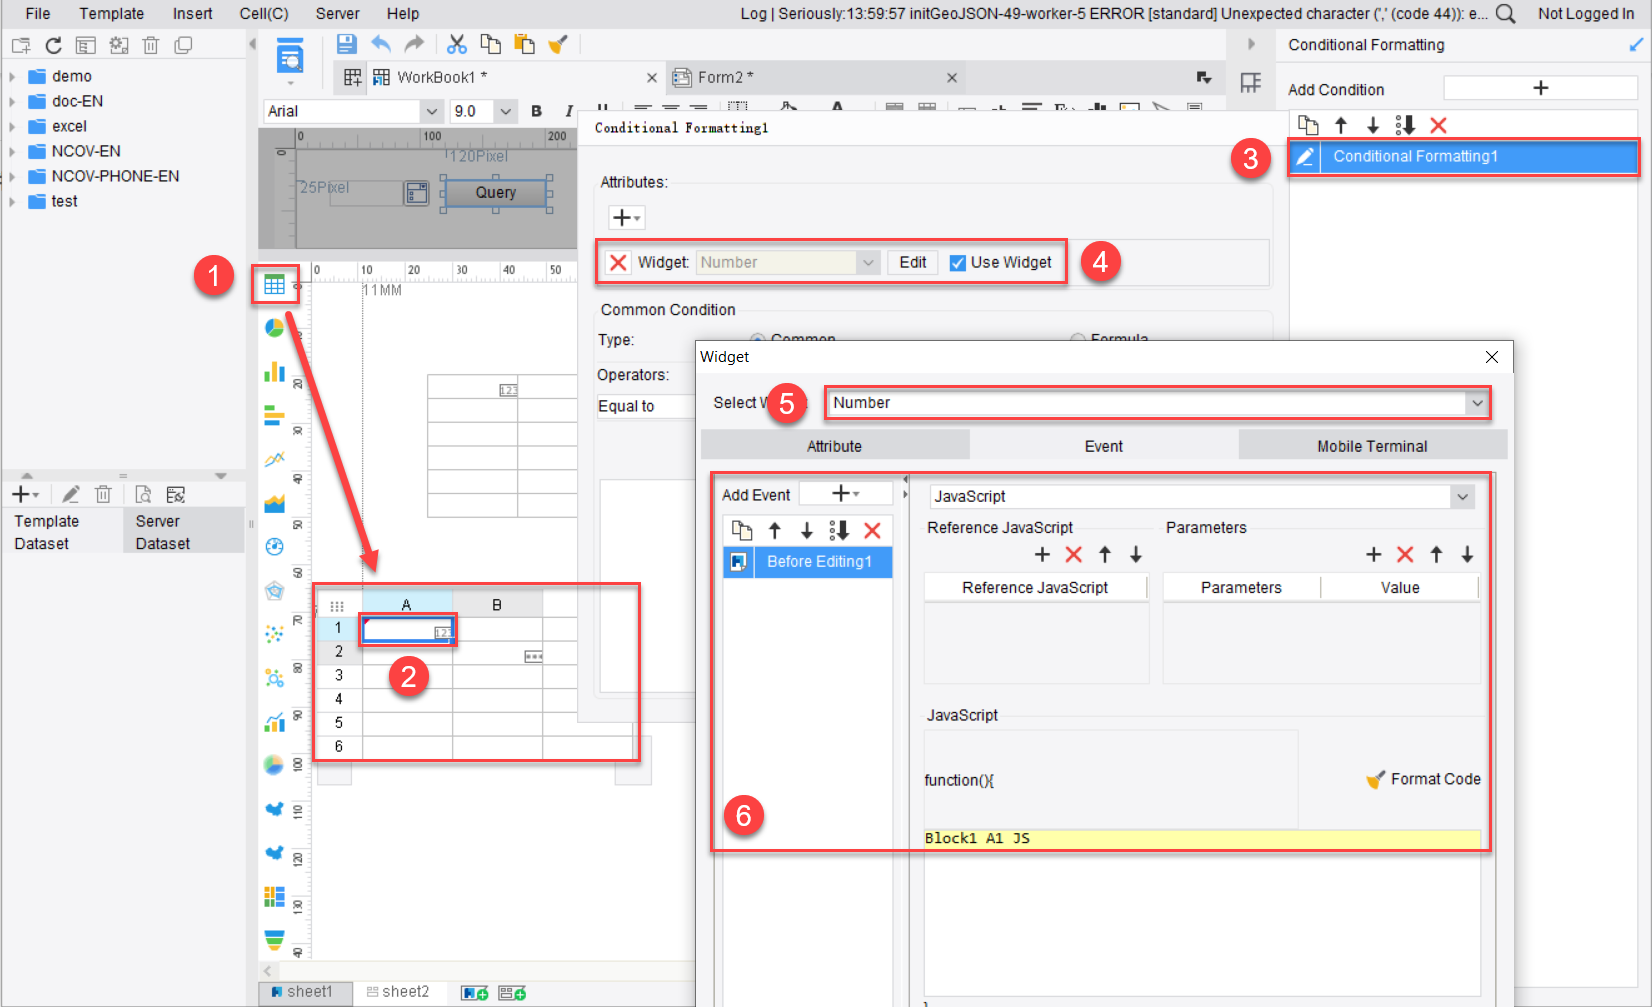The image size is (1652, 1007).
Task: Click the search magnifier icon
Action: pos(1505,14)
